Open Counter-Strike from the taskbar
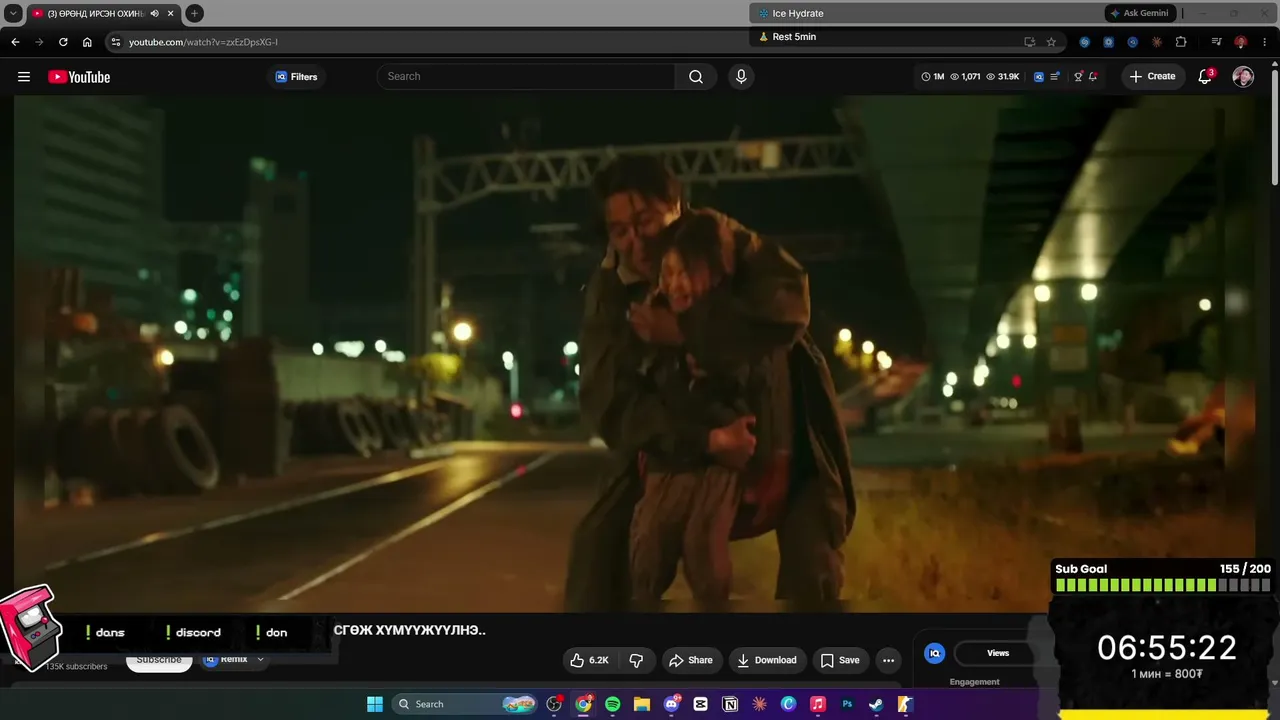This screenshot has width=1280, height=720. click(x=905, y=704)
